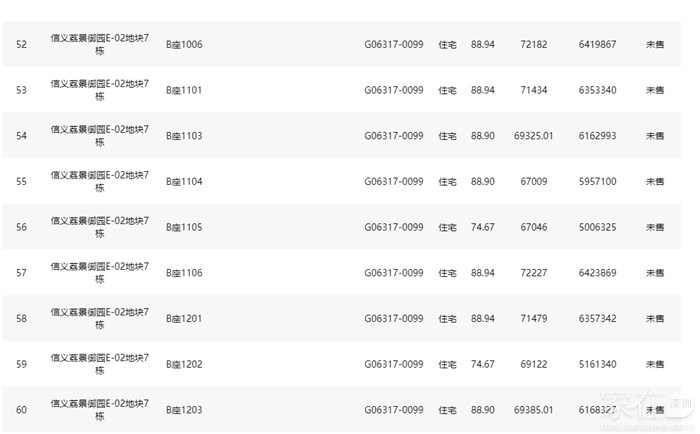
Task: Click total price 5006325
Action: point(597,227)
